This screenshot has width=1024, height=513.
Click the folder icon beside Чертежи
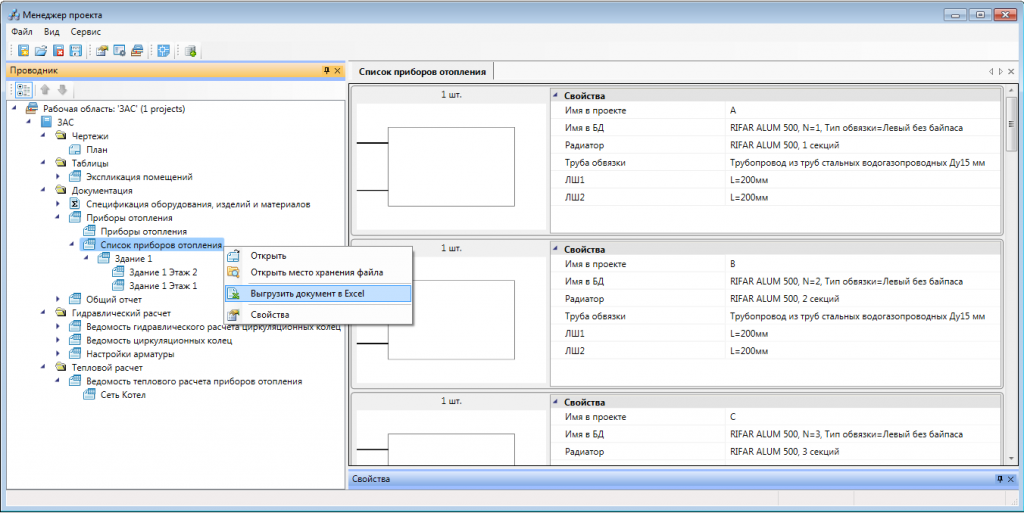point(61,136)
